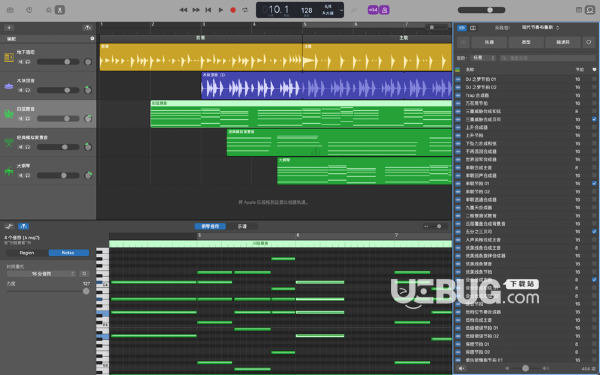600x375 pixels.
Task: Toggle the purple Metronome button
Action: [385, 10]
